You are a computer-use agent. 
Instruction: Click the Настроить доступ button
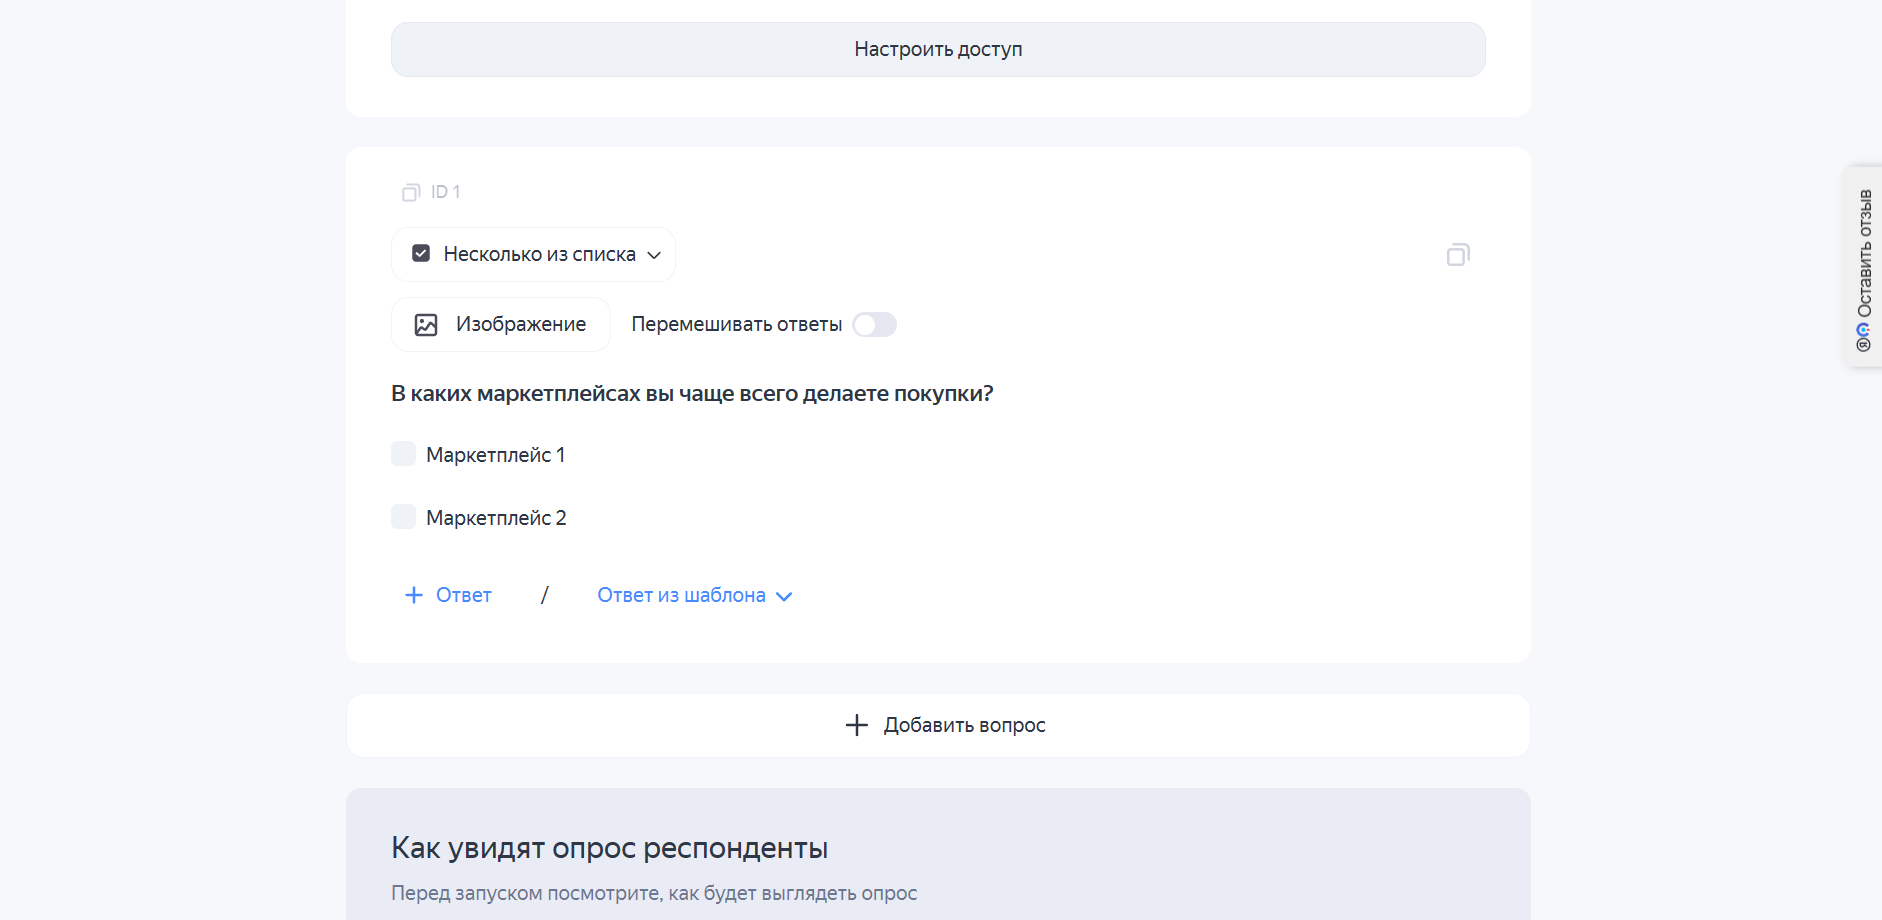coord(938,49)
